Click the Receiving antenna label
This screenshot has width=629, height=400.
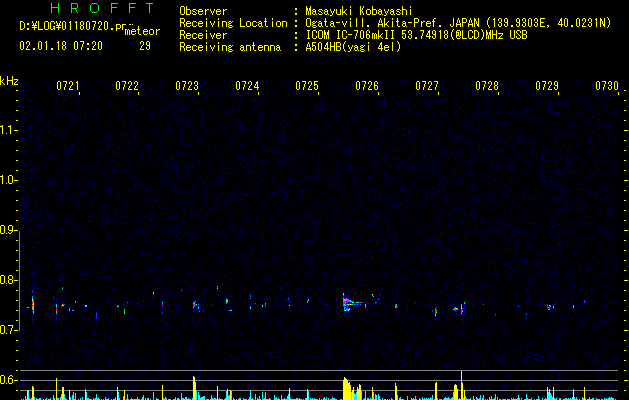point(230,47)
